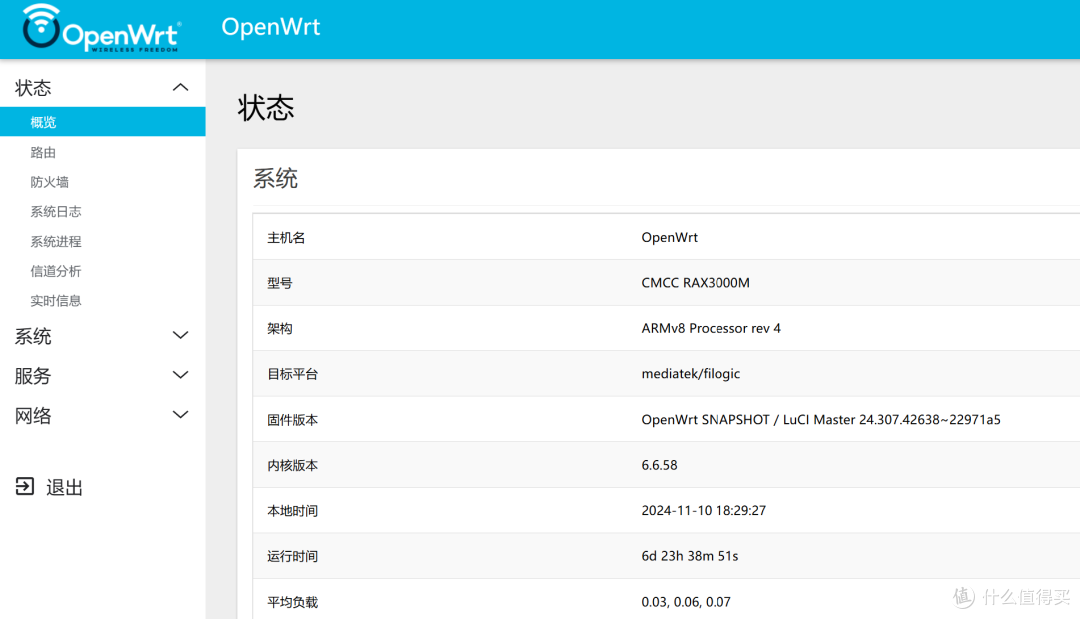Screen dimensions: 1080x619
Task: View the 路由 routes page
Action: coord(43,151)
